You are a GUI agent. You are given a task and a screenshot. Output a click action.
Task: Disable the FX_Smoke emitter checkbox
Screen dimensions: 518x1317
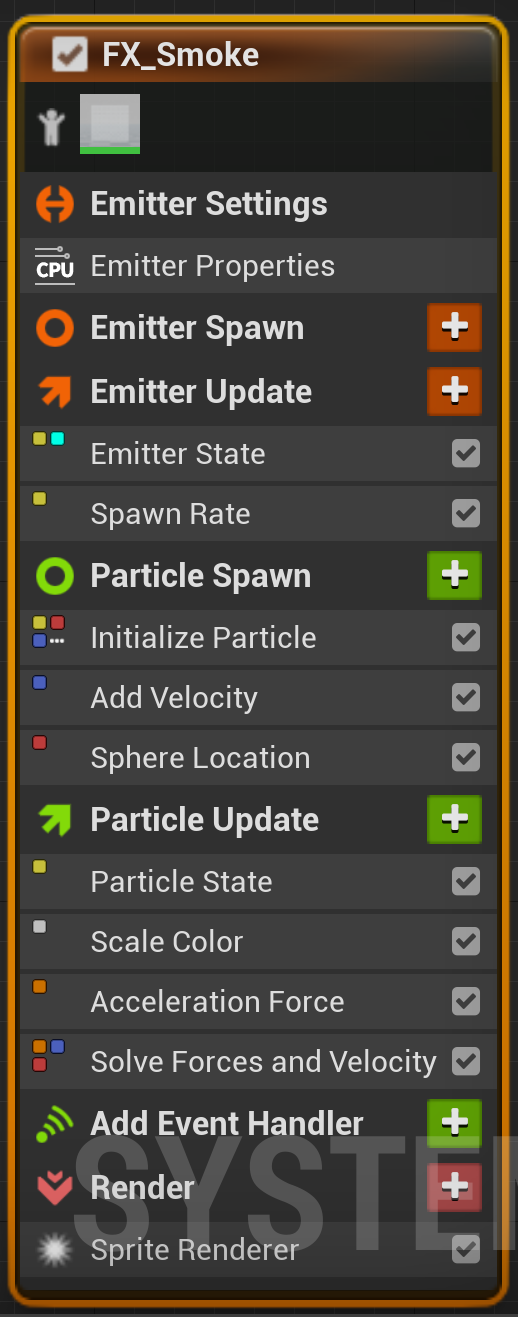pos(70,54)
